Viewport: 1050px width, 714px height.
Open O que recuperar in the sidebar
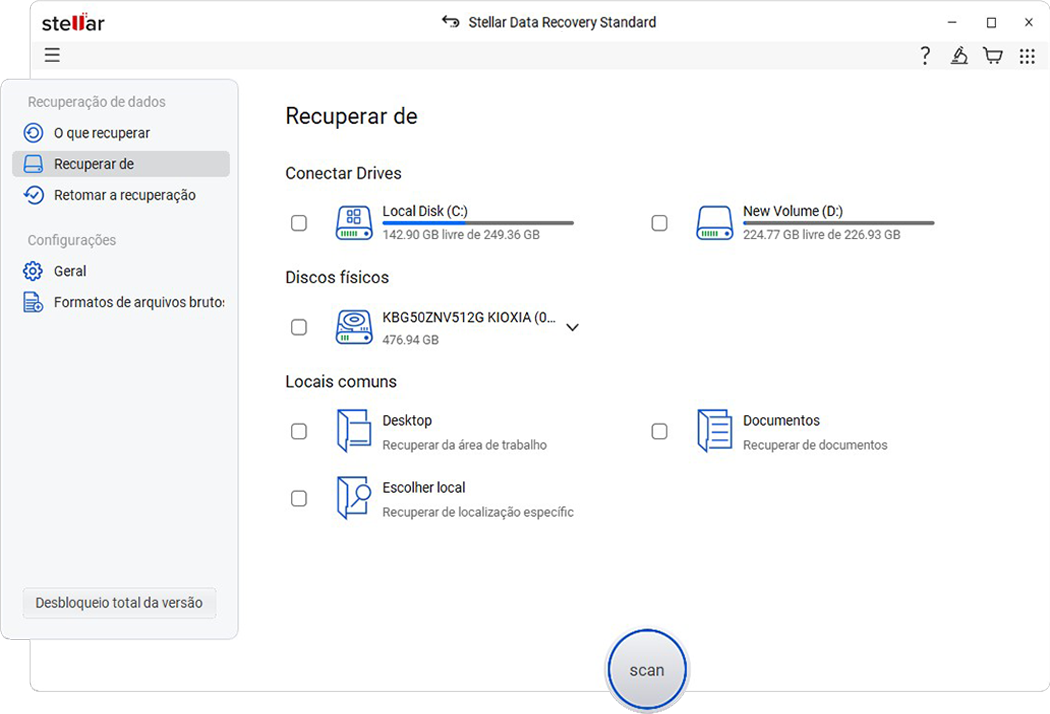point(121,133)
